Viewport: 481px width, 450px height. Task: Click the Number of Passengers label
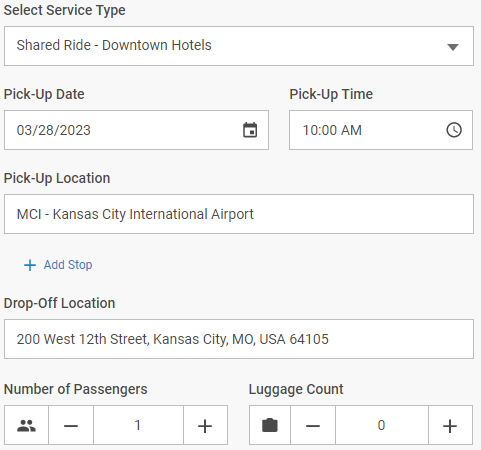76,389
